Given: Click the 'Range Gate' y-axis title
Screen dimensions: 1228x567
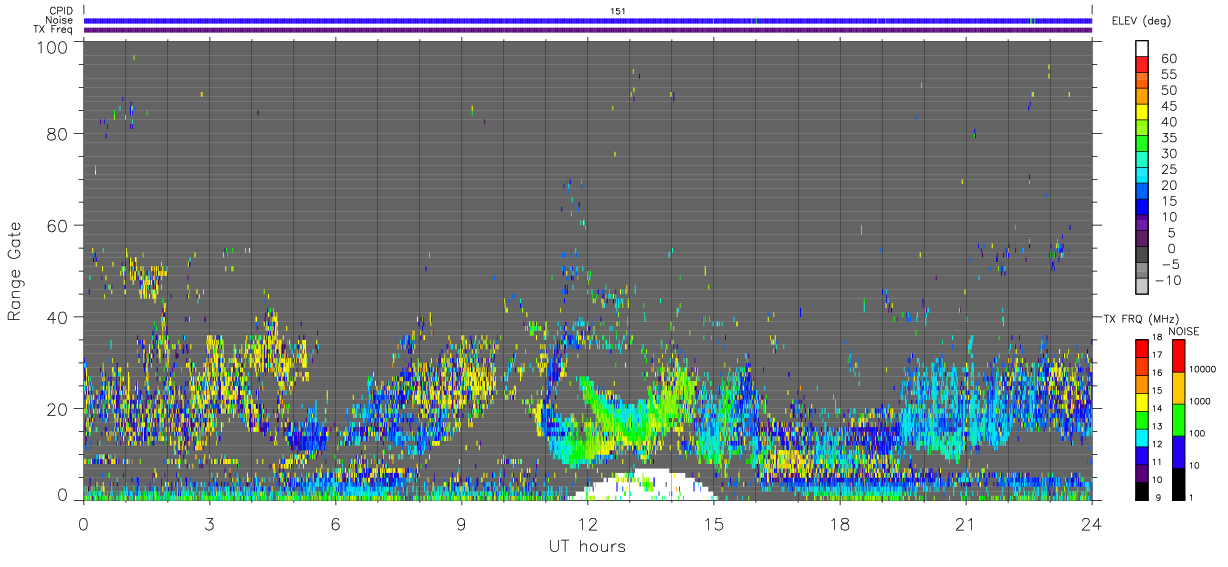Looking at the screenshot, I should pyautogui.click(x=15, y=271).
